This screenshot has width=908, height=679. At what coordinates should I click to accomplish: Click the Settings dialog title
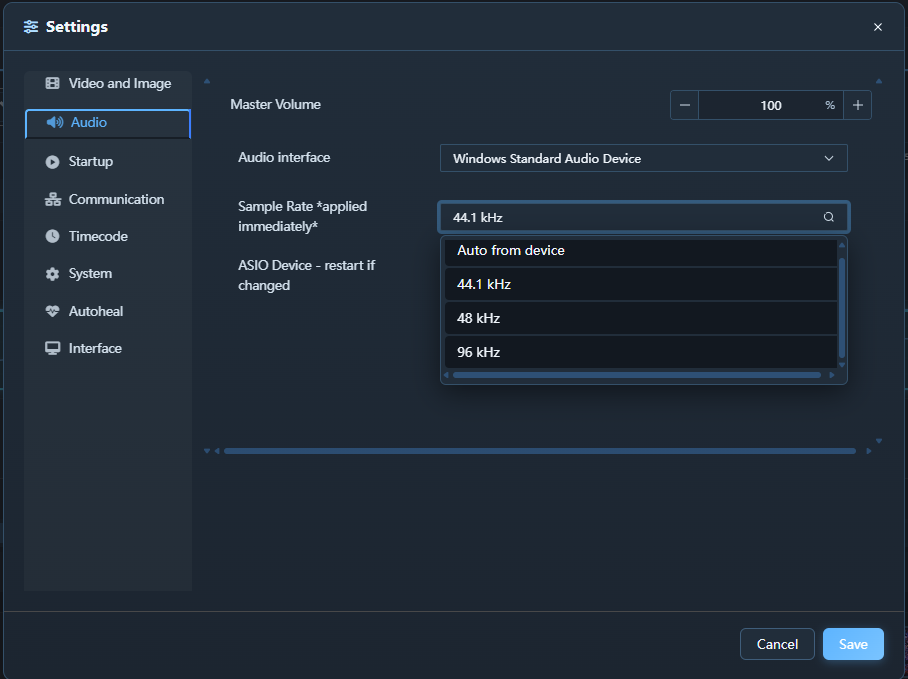point(77,27)
